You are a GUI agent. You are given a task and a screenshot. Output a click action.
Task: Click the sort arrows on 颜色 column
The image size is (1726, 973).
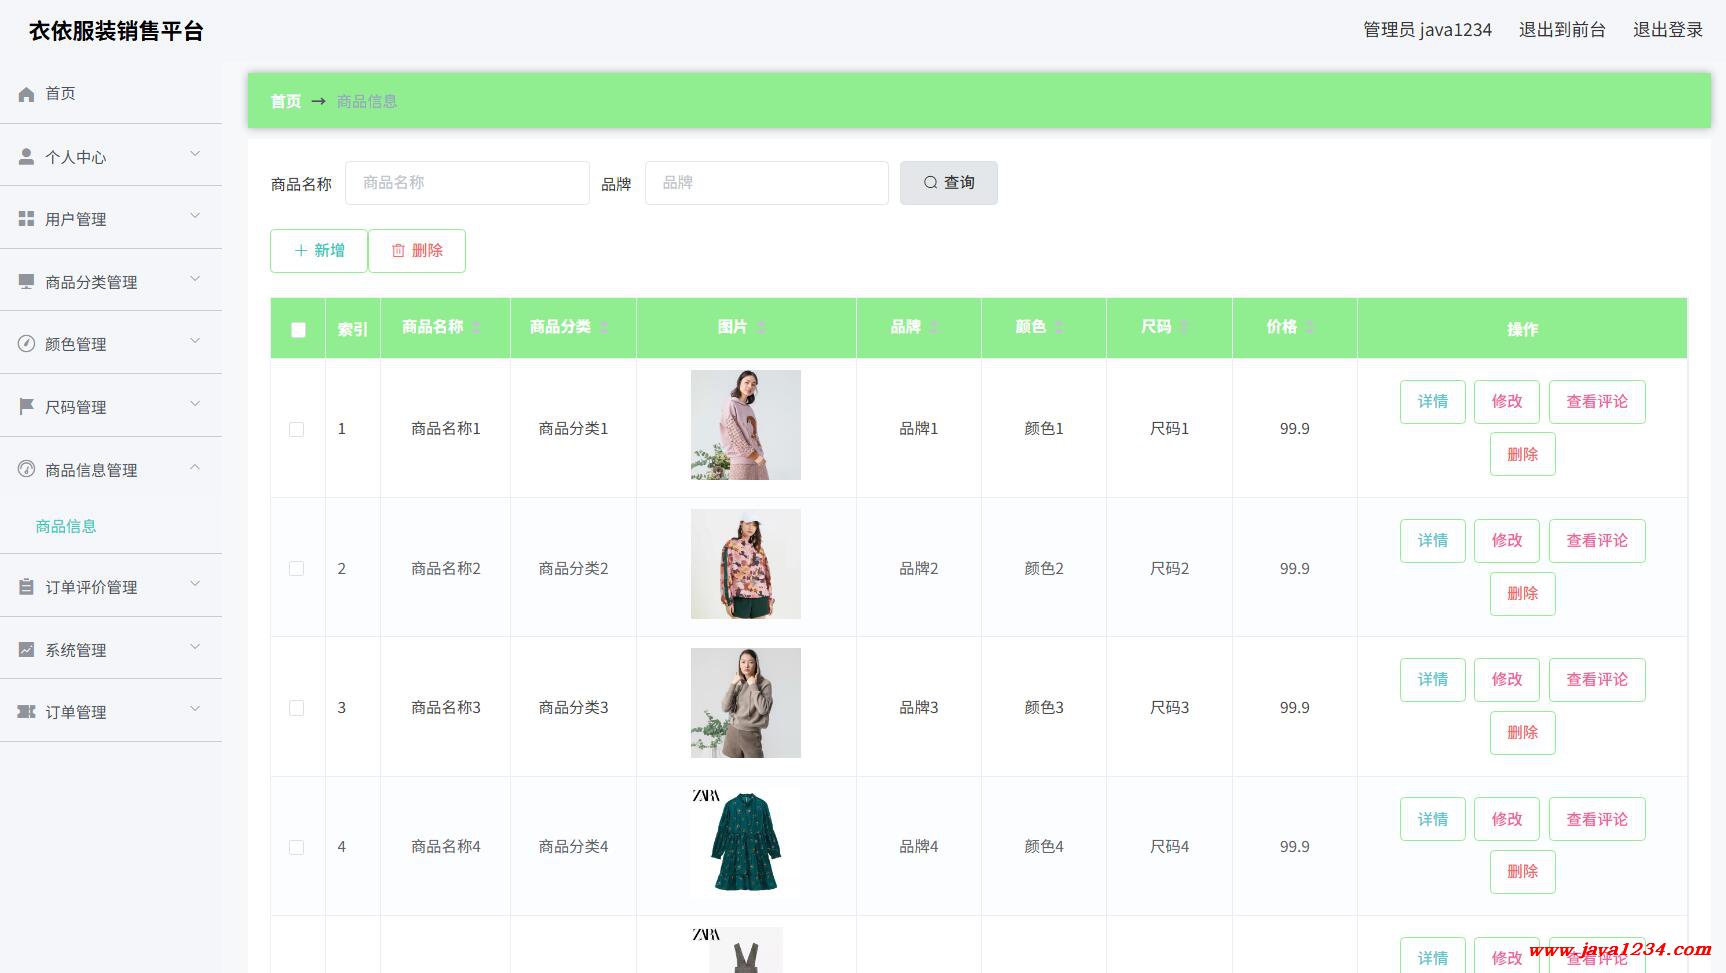[x=1059, y=328]
